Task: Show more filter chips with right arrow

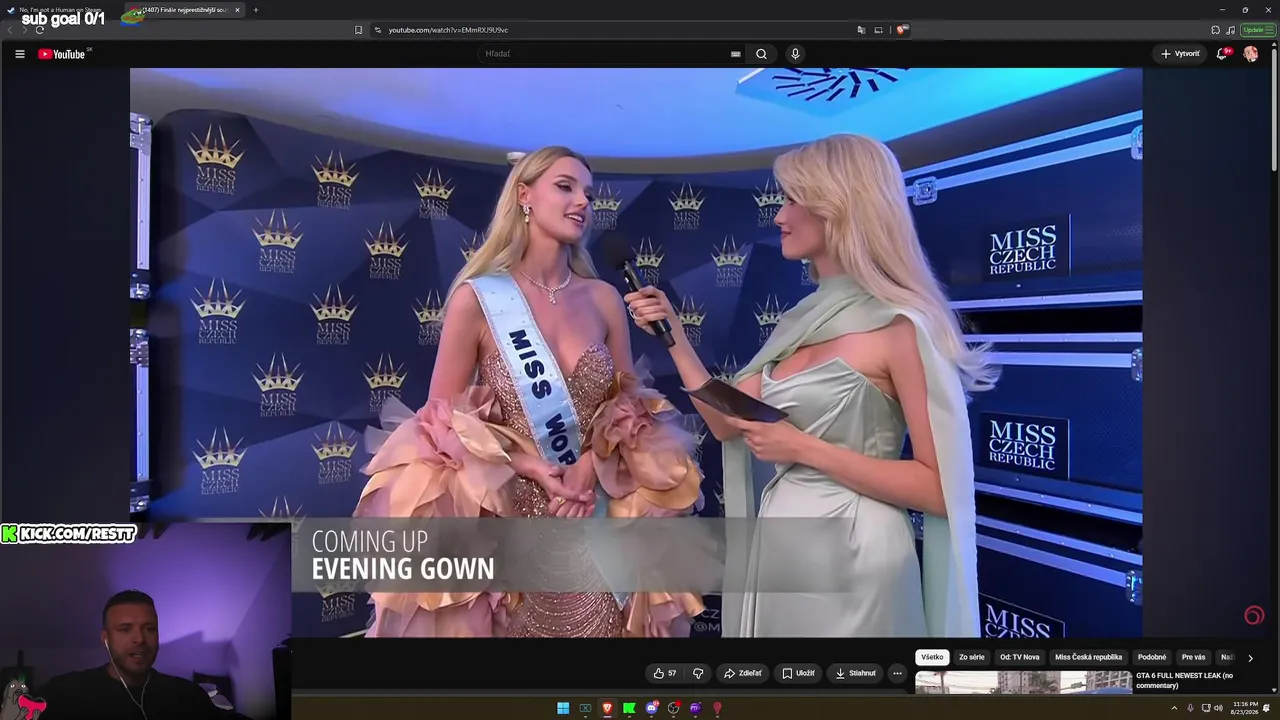Action: (x=1250, y=657)
